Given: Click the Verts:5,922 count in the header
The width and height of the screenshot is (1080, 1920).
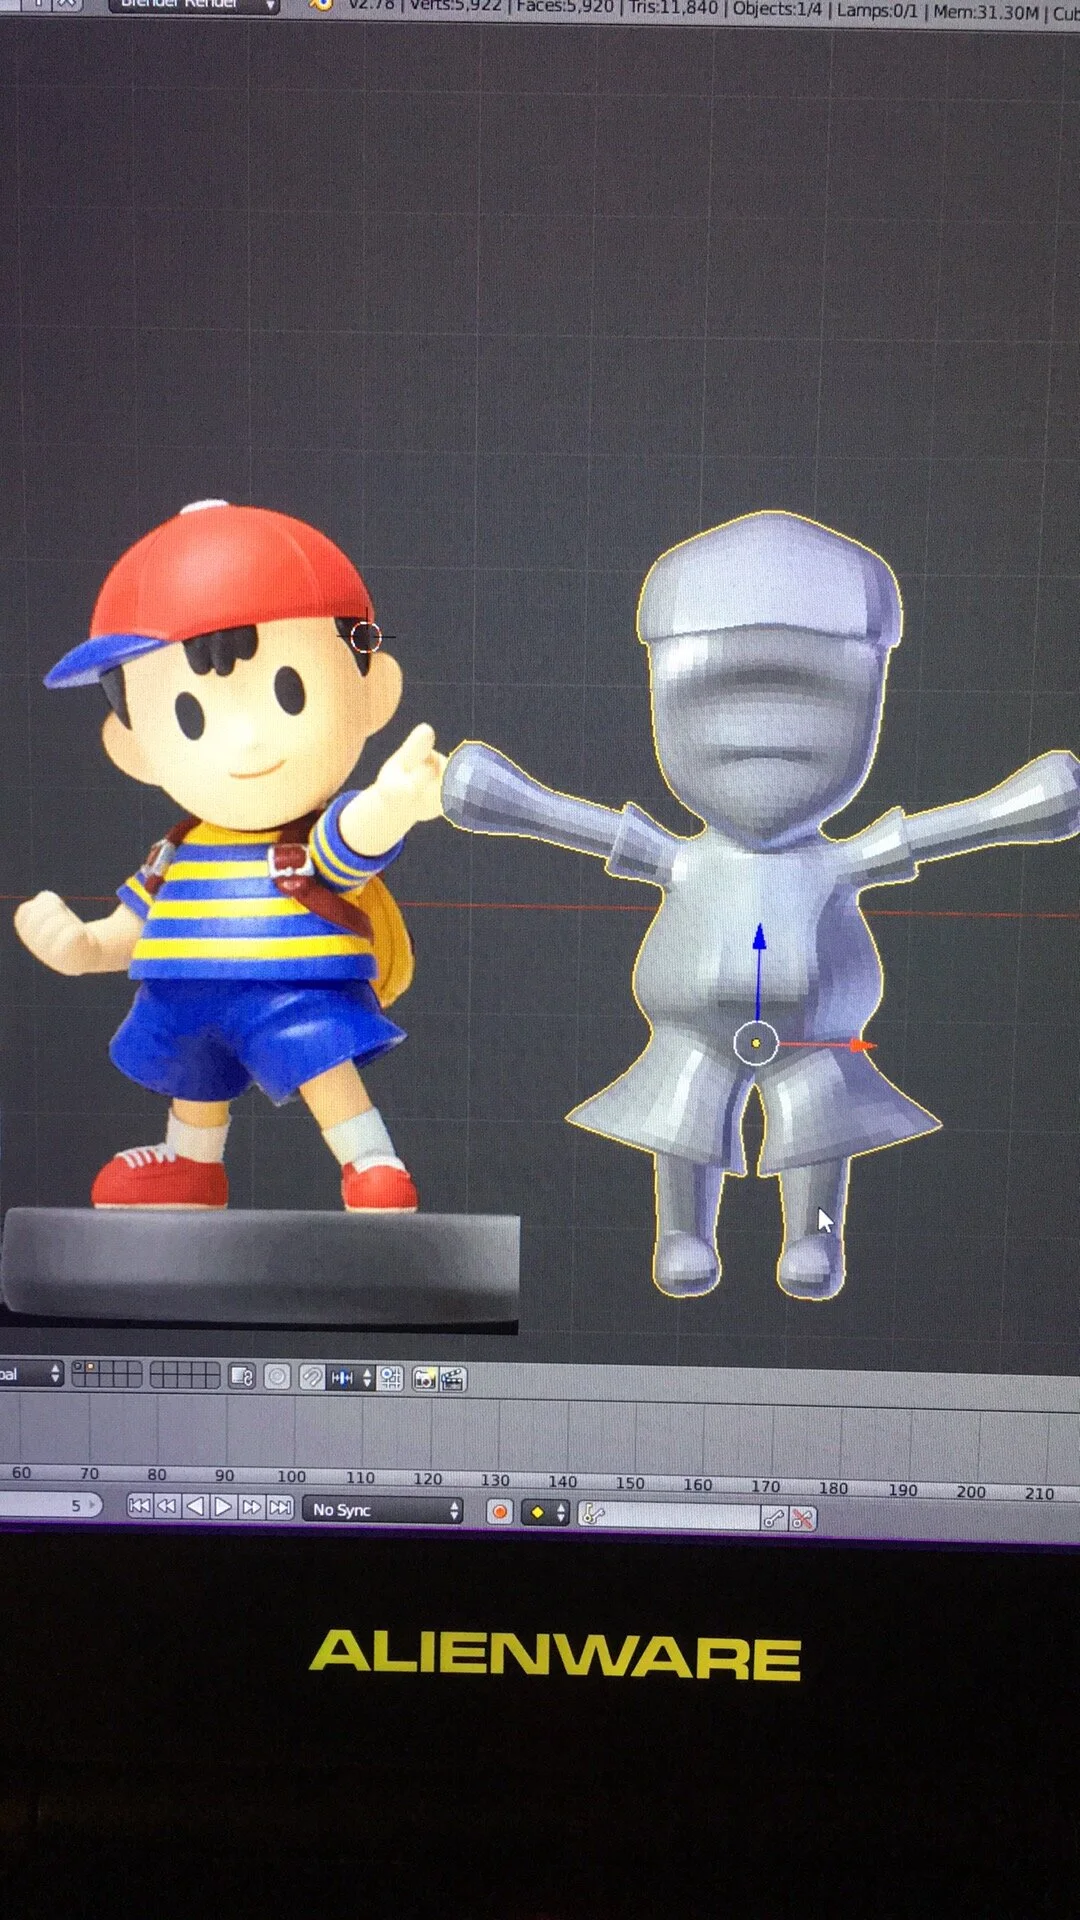Looking at the screenshot, I should [x=455, y=6].
